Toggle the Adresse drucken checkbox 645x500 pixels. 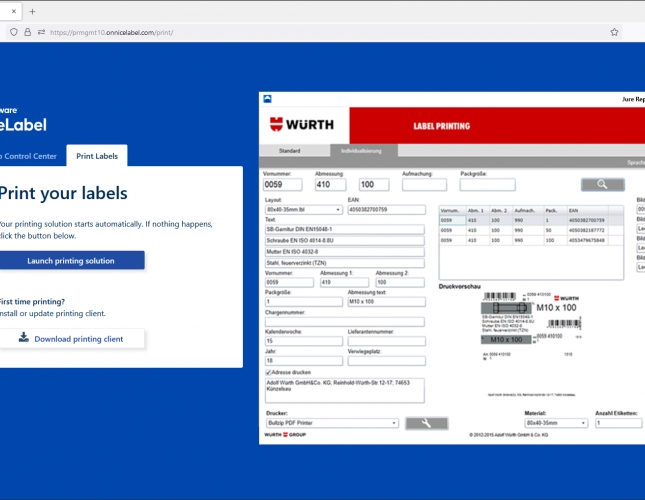pos(266,372)
